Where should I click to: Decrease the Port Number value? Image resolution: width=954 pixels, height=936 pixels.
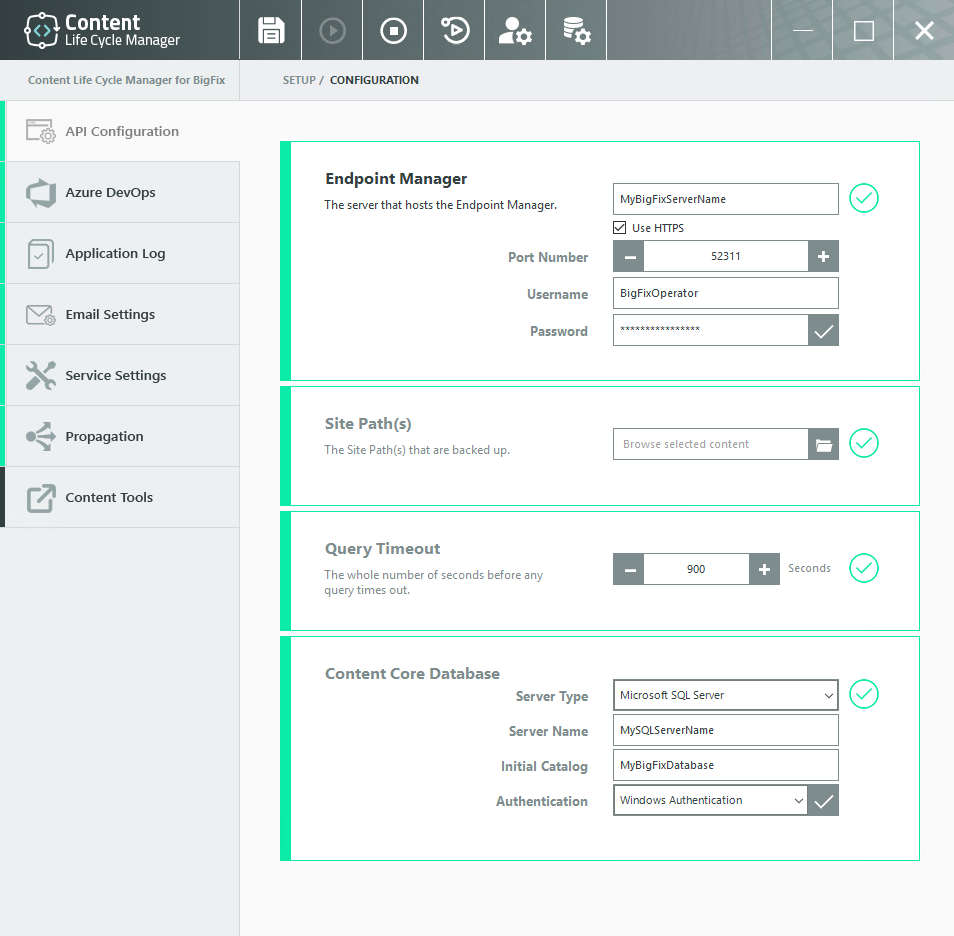coord(629,256)
